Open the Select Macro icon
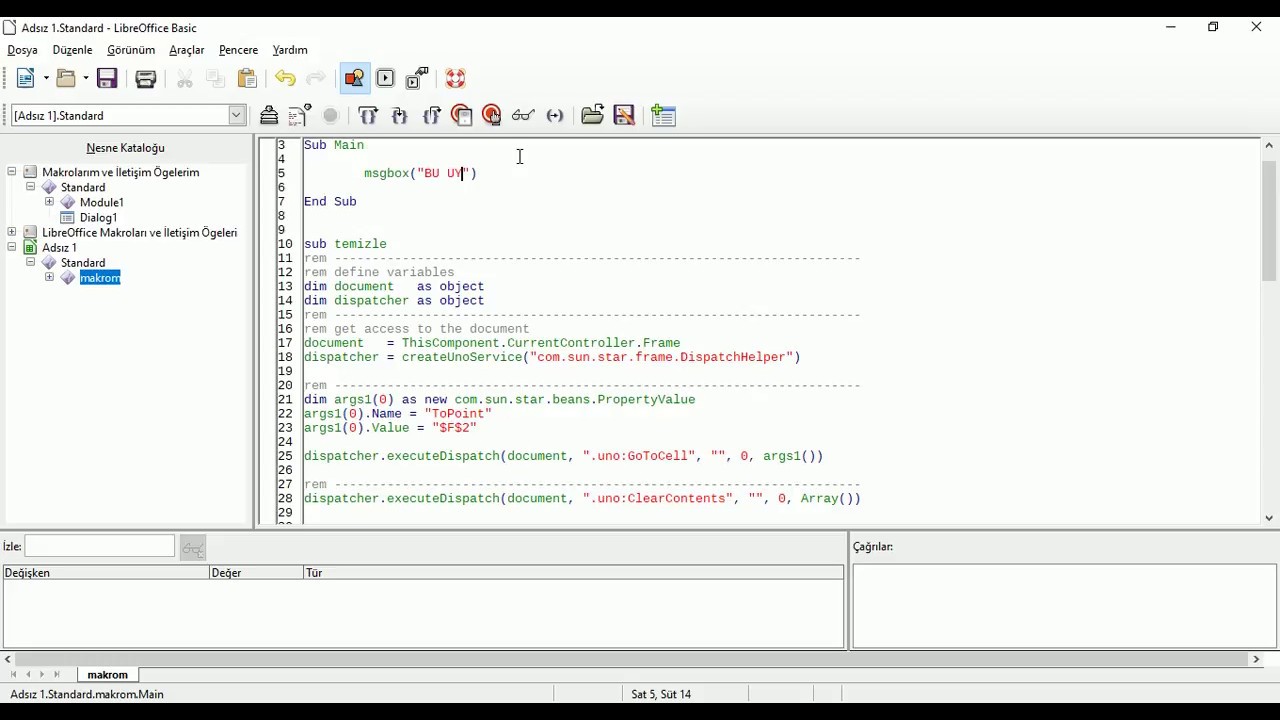The width and height of the screenshot is (1280, 720). (x=385, y=78)
